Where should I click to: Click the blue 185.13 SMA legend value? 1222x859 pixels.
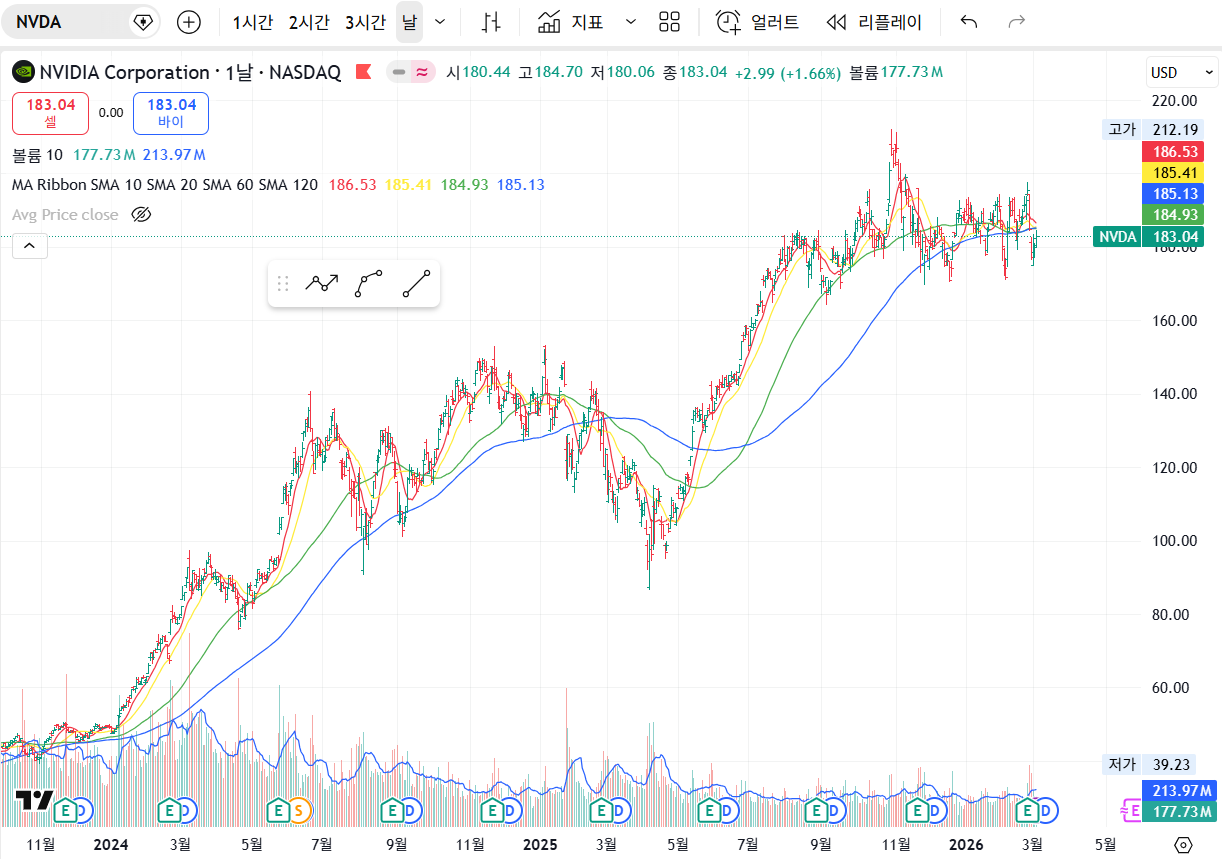tap(521, 185)
